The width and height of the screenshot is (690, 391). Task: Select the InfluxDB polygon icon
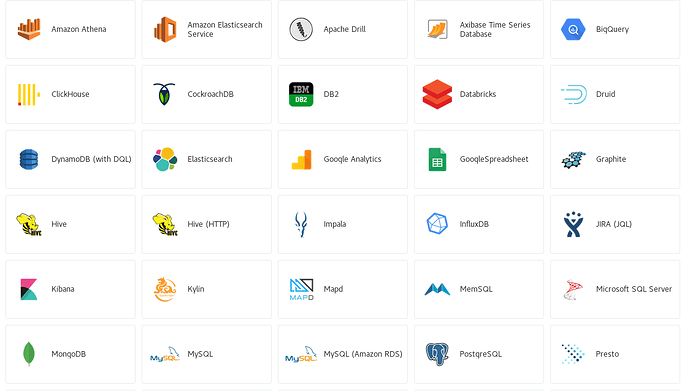coord(437,224)
